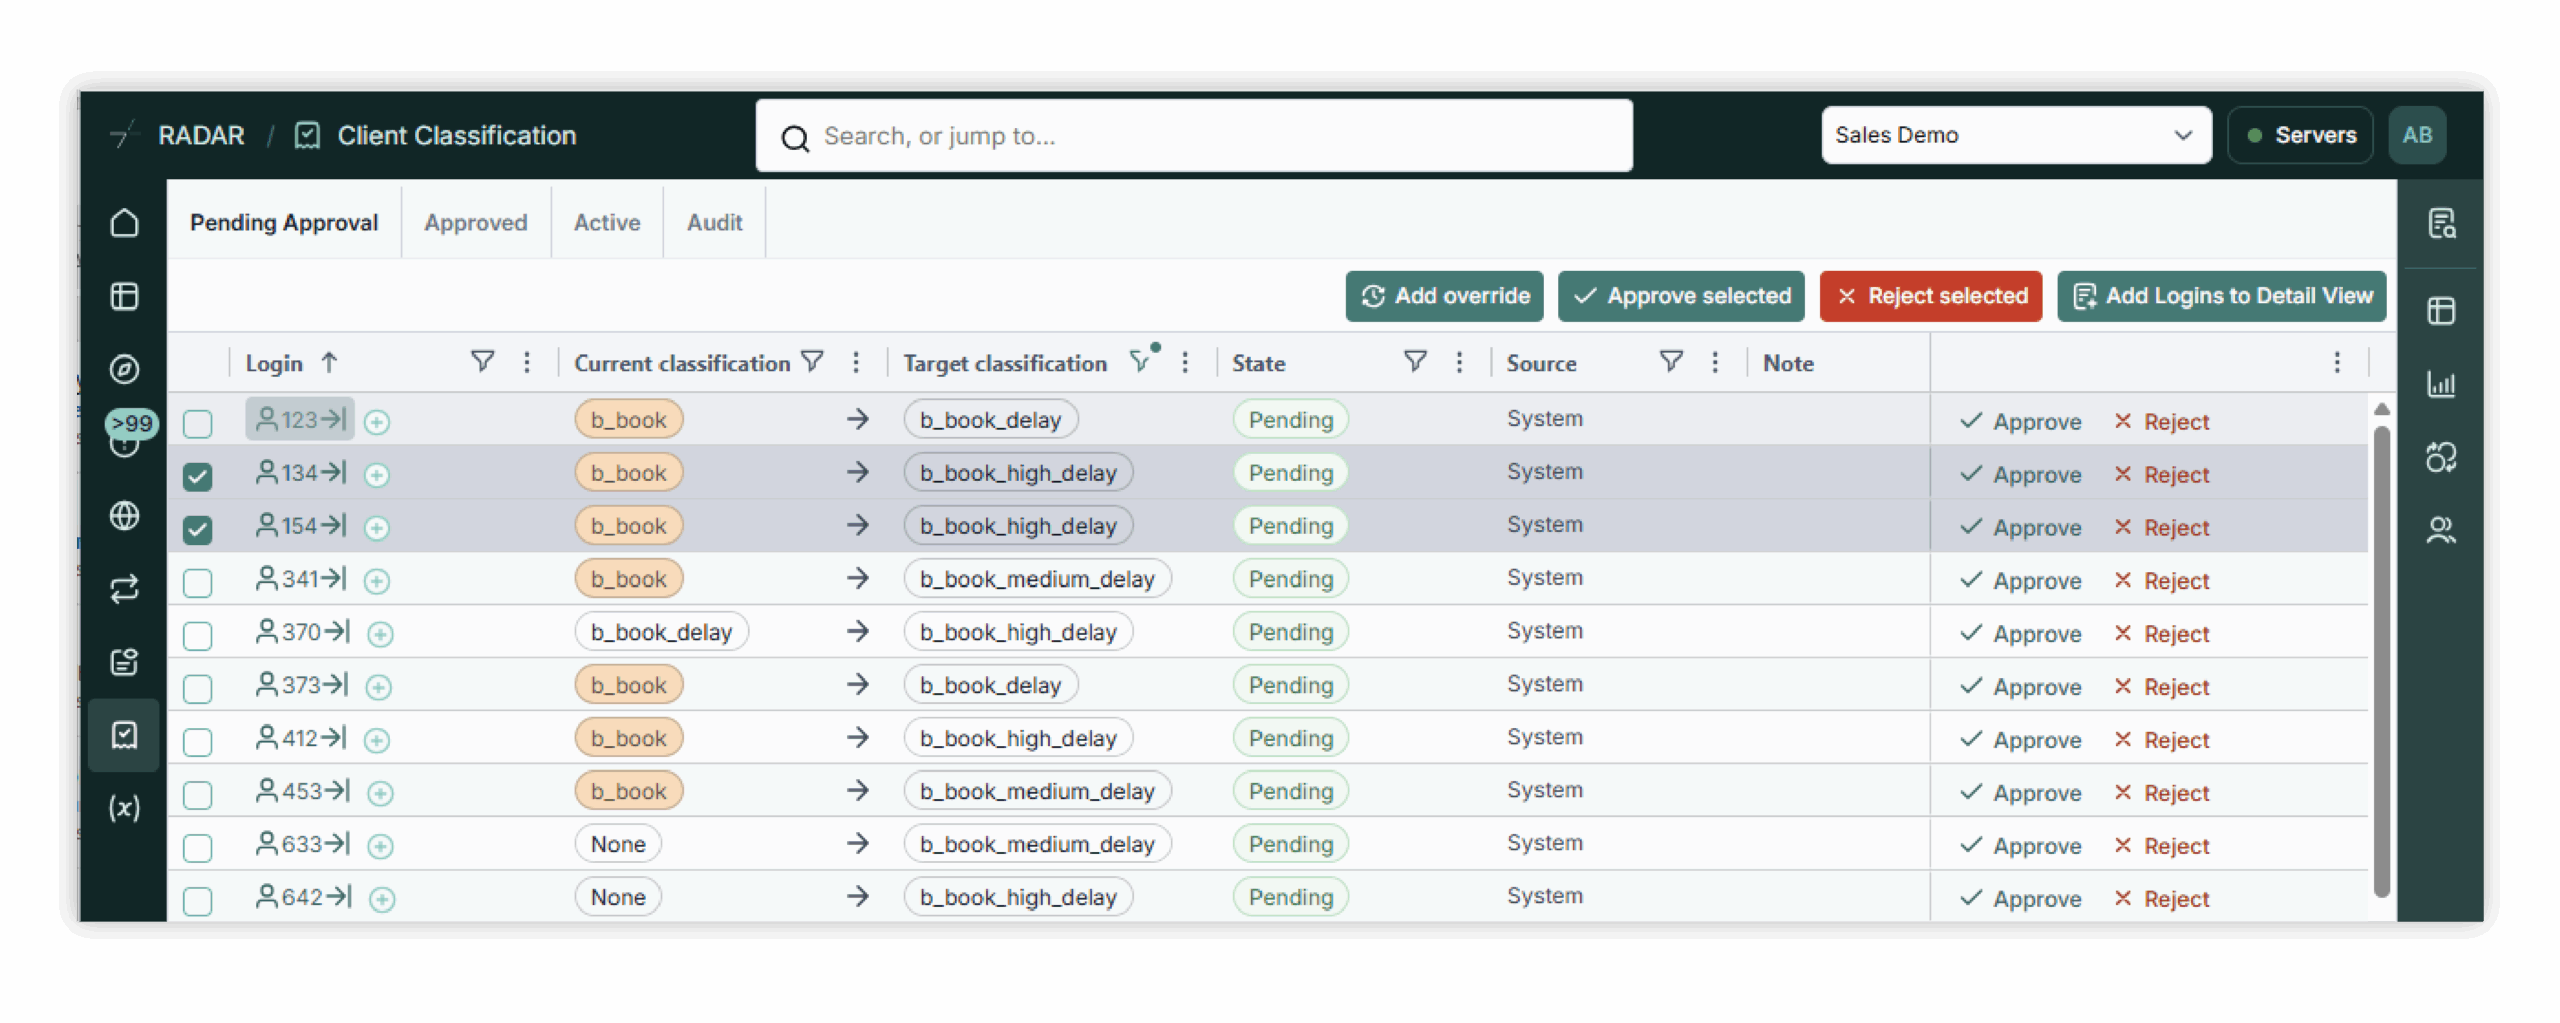Viewport: 2560px width, 1023px height.
Task: Check the box for login 633
Action: (198, 847)
